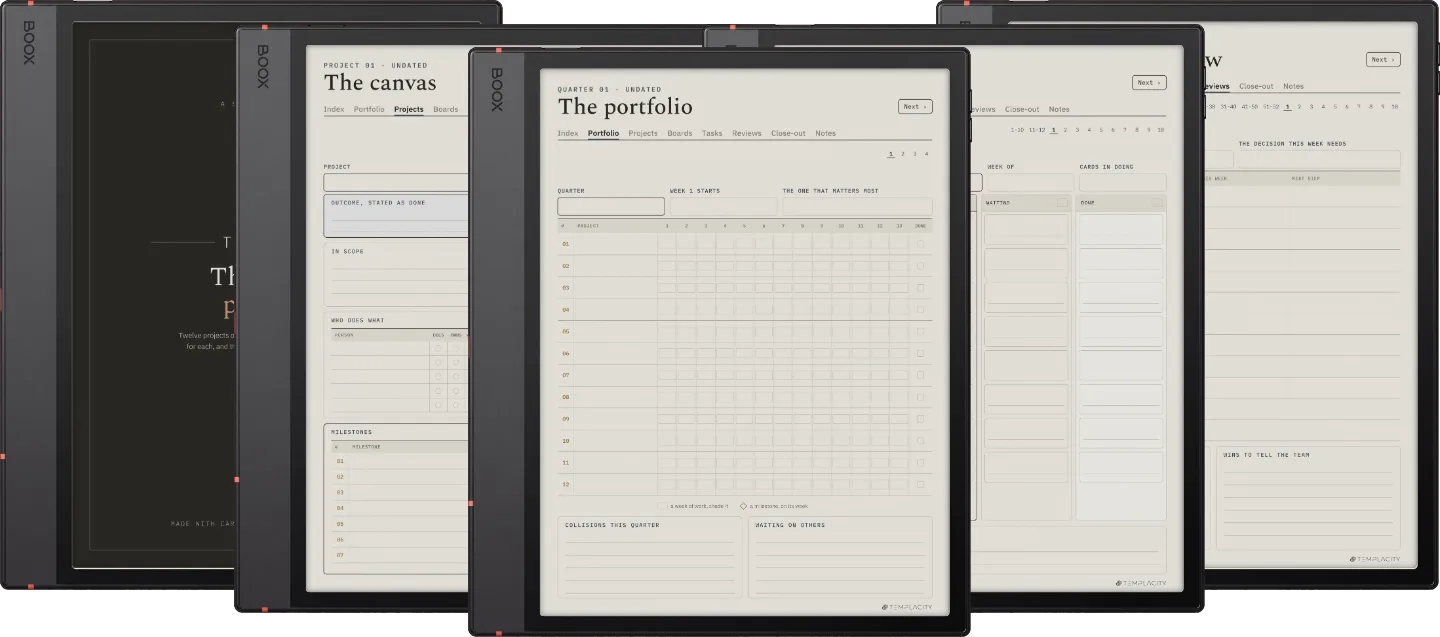Image resolution: width=1440 pixels, height=637 pixels.
Task: Click The One That Matters Most field
Action: tap(857, 206)
